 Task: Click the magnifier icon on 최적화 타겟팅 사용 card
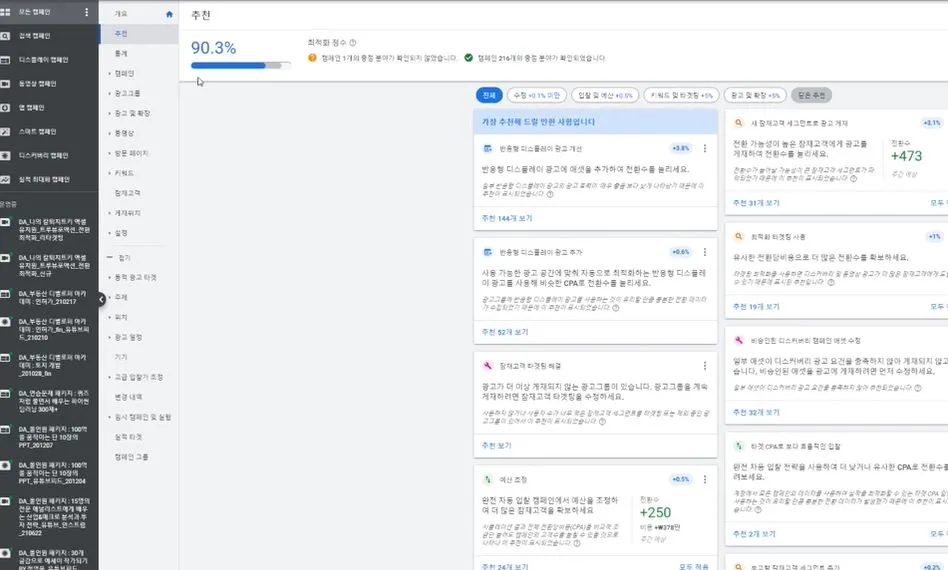738,236
